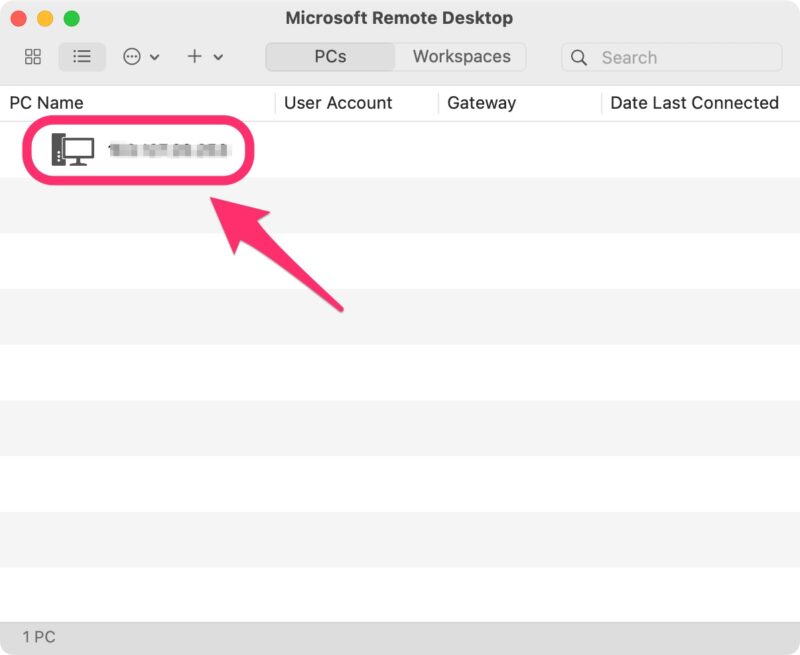Switch to list view

pyautogui.click(x=82, y=57)
